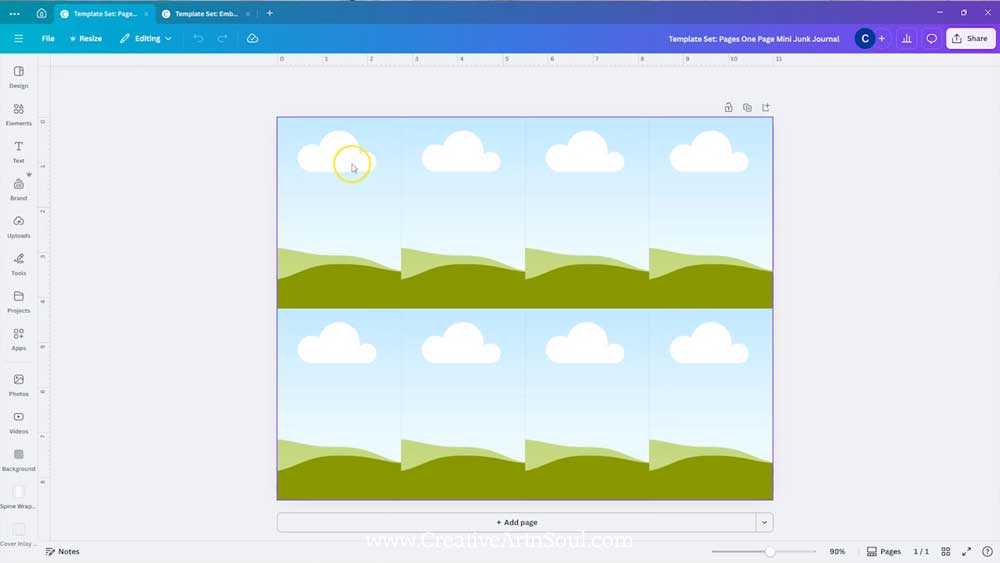This screenshot has height=563, width=1000.
Task: Click the Share button
Action: pyautogui.click(x=970, y=38)
